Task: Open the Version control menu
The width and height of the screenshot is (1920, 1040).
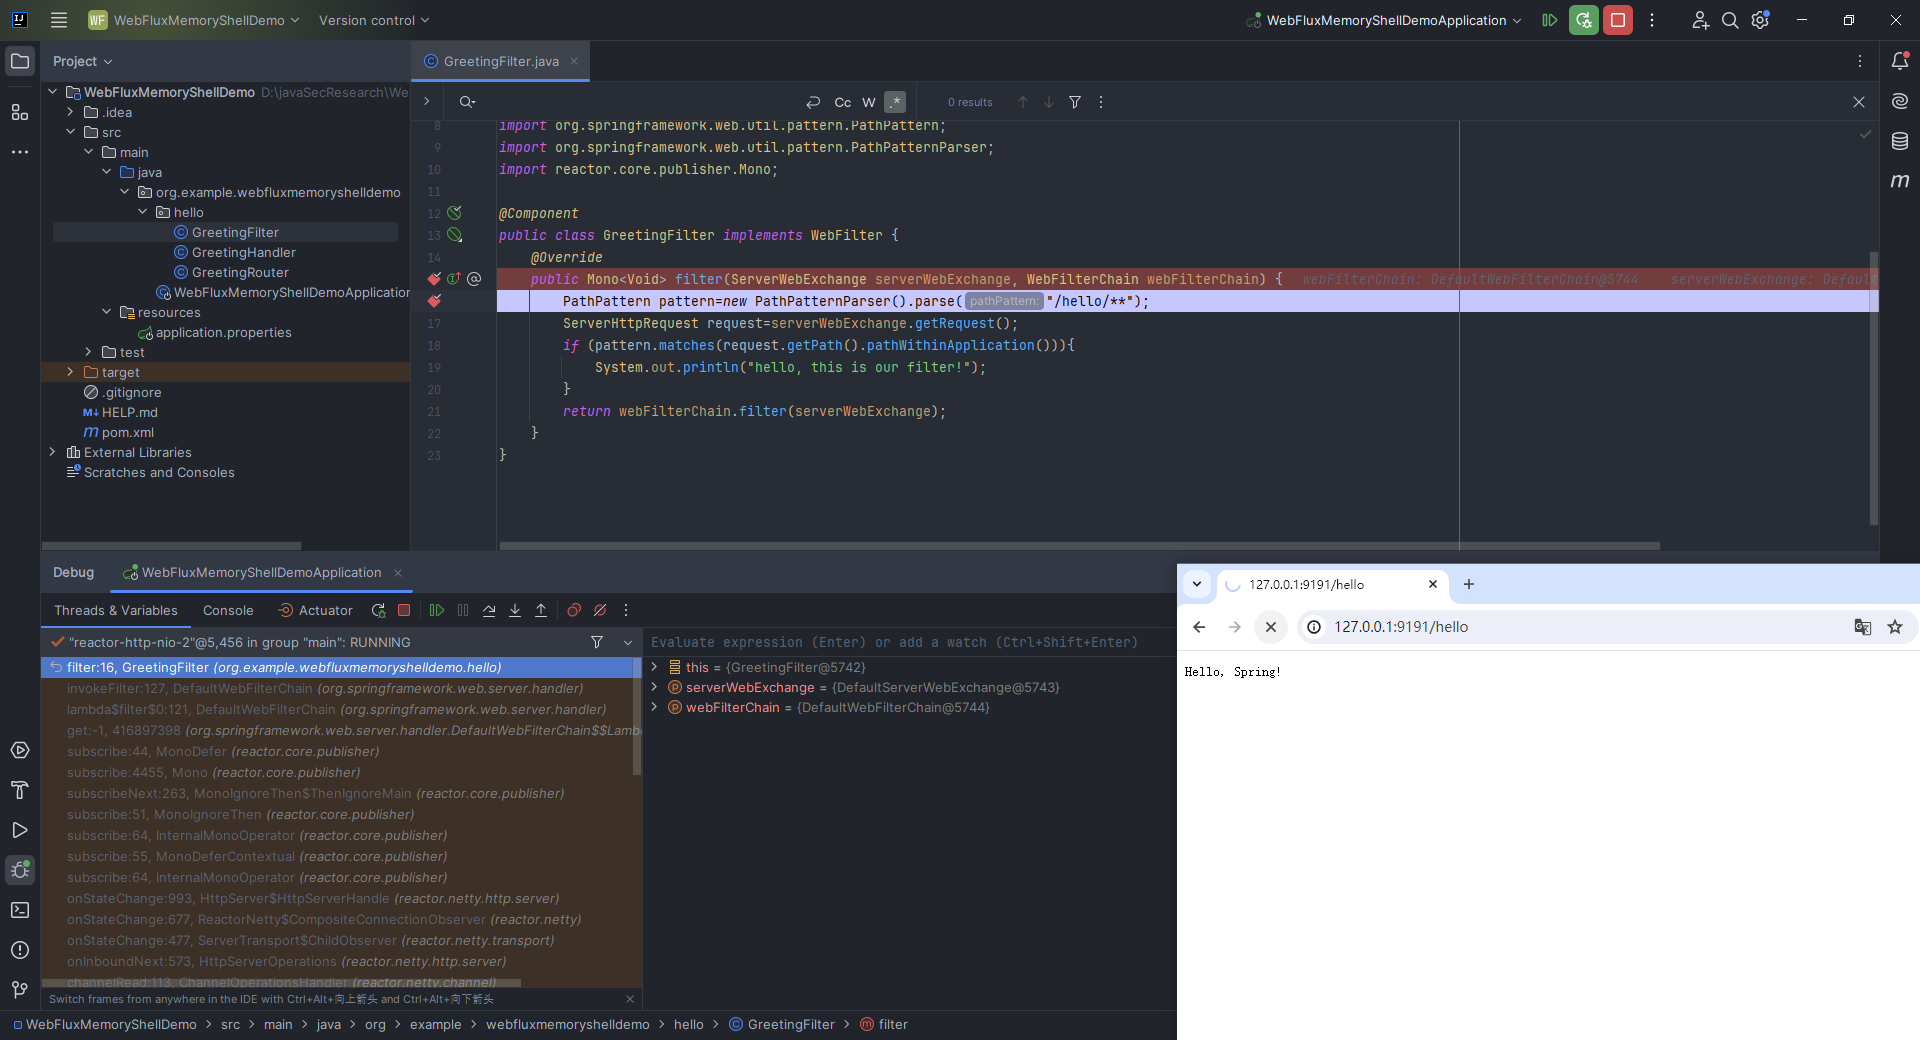Action: [x=374, y=20]
